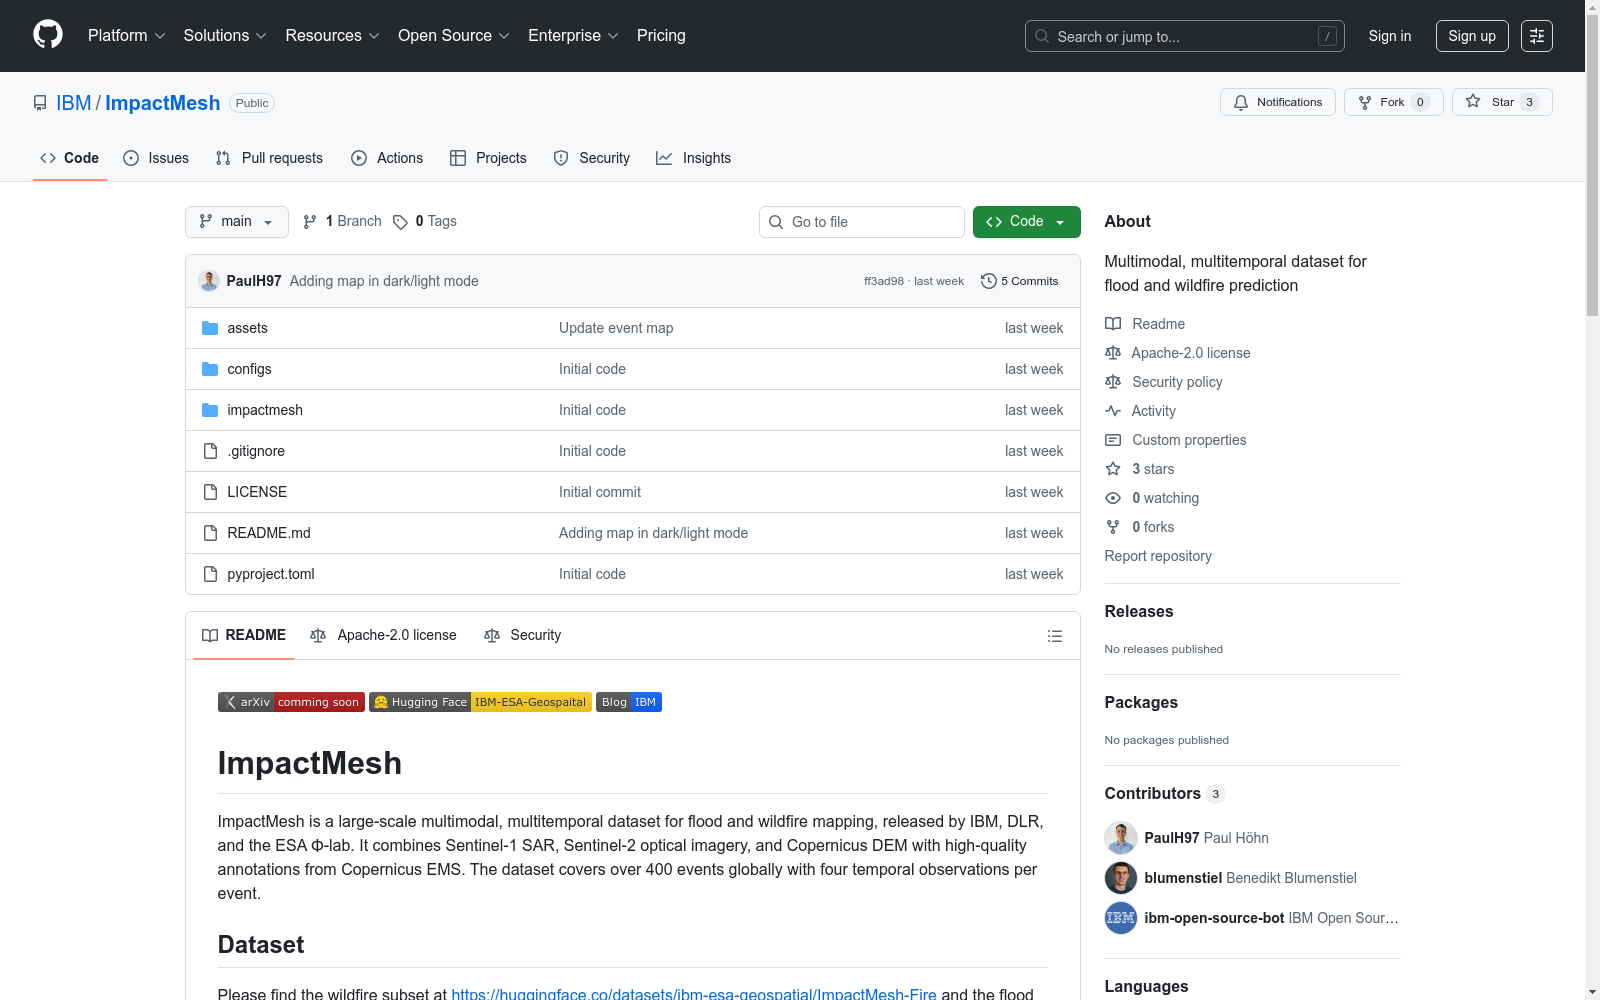Screen dimensions: 1600x1000
Task: Open the Releases heading link
Action: tap(1139, 611)
